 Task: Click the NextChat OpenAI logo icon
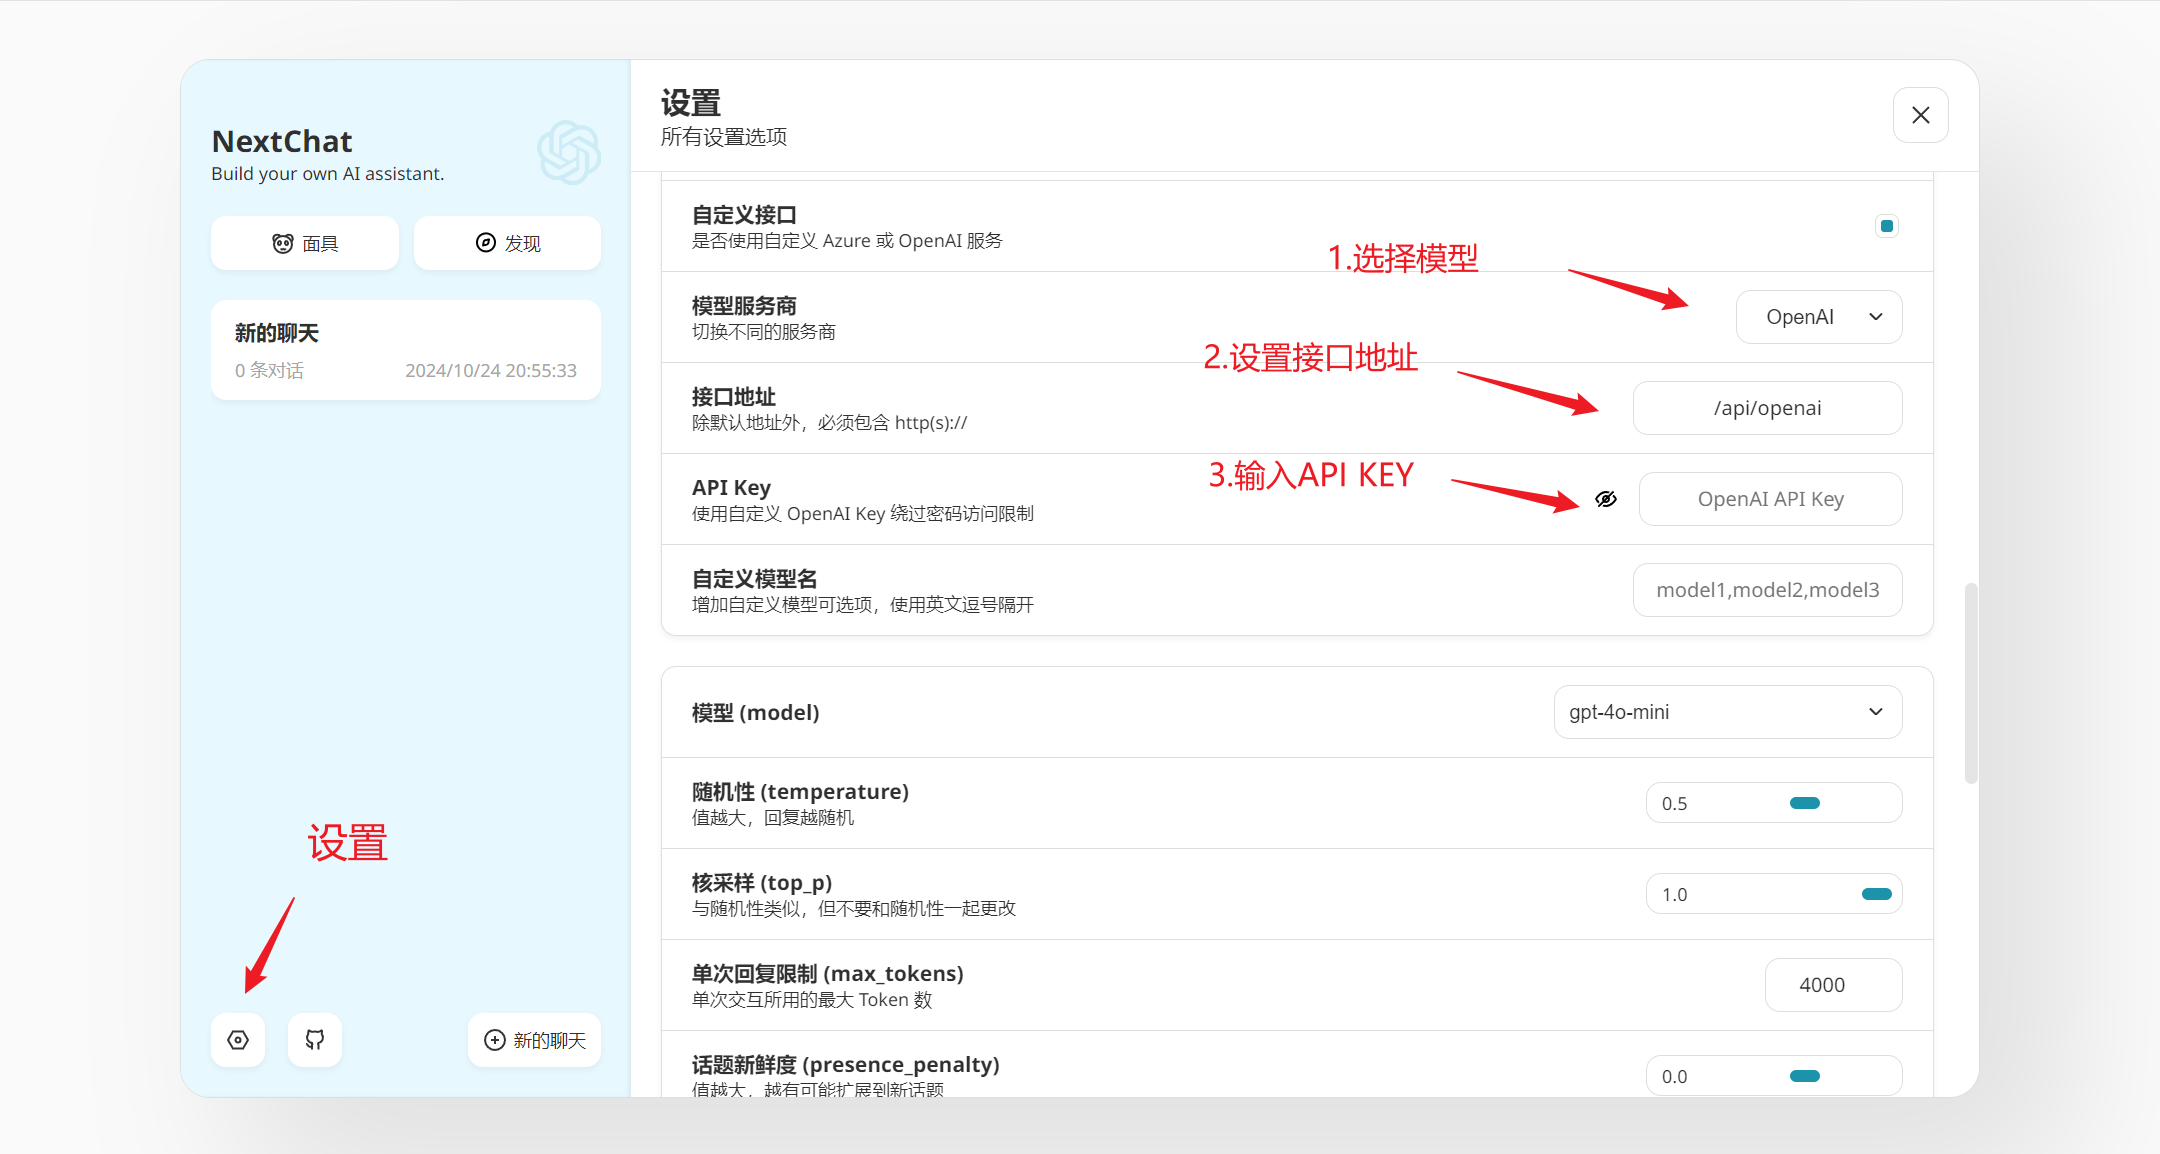(x=569, y=152)
